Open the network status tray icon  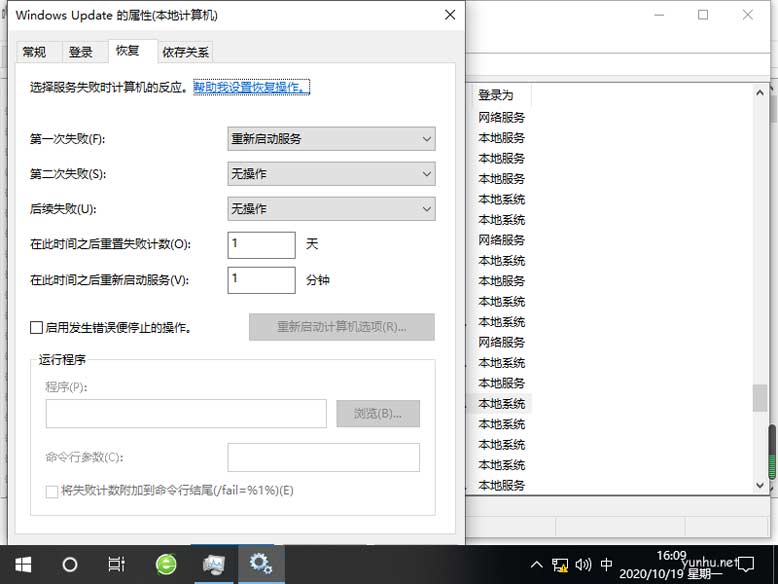(x=560, y=565)
